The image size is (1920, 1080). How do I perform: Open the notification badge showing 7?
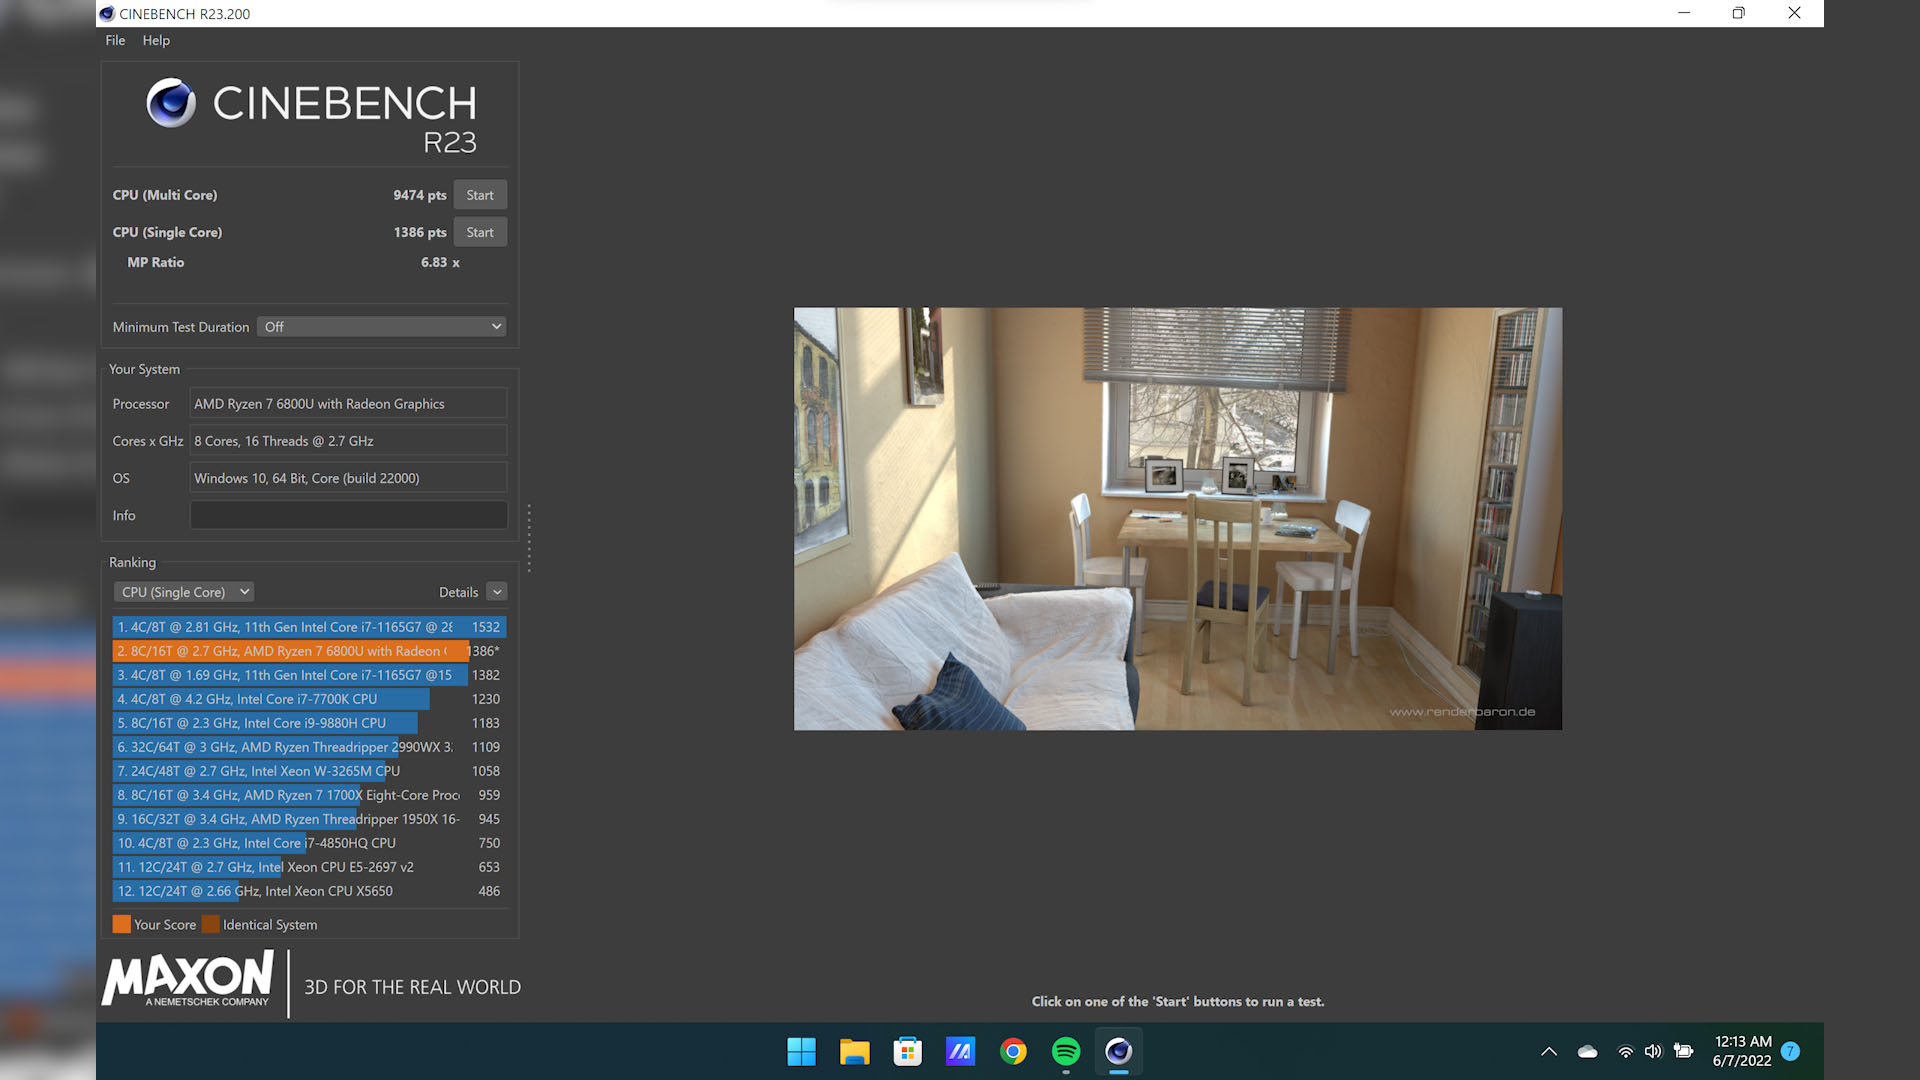pyautogui.click(x=1791, y=1051)
